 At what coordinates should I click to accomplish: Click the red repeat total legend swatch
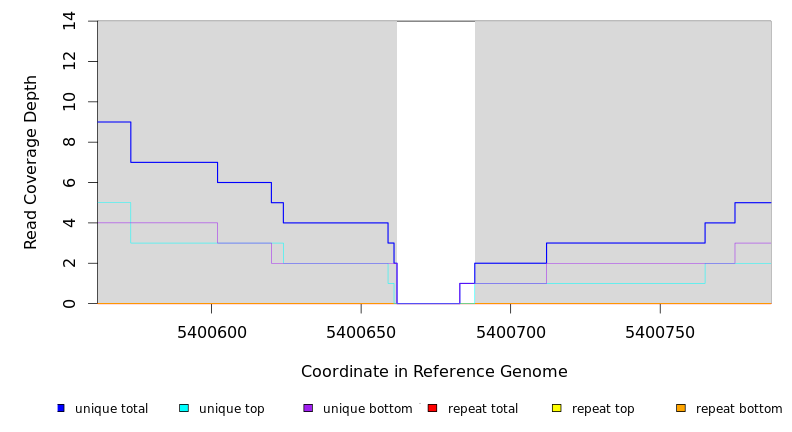(x=432, y=408)
